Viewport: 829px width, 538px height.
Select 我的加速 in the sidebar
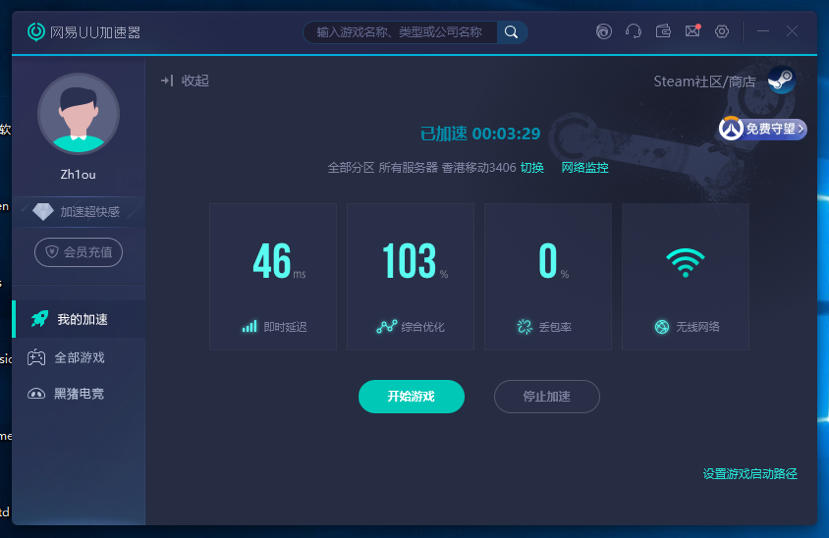[x=79, y=319]
